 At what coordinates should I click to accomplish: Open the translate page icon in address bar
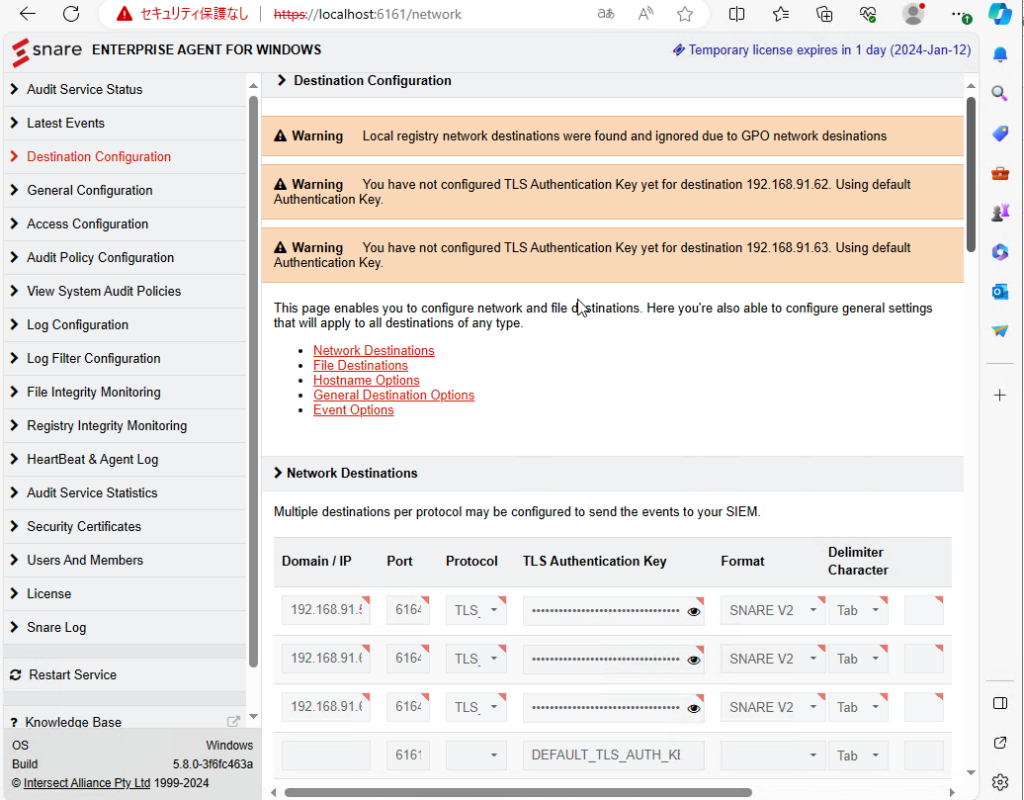point(606,14)
